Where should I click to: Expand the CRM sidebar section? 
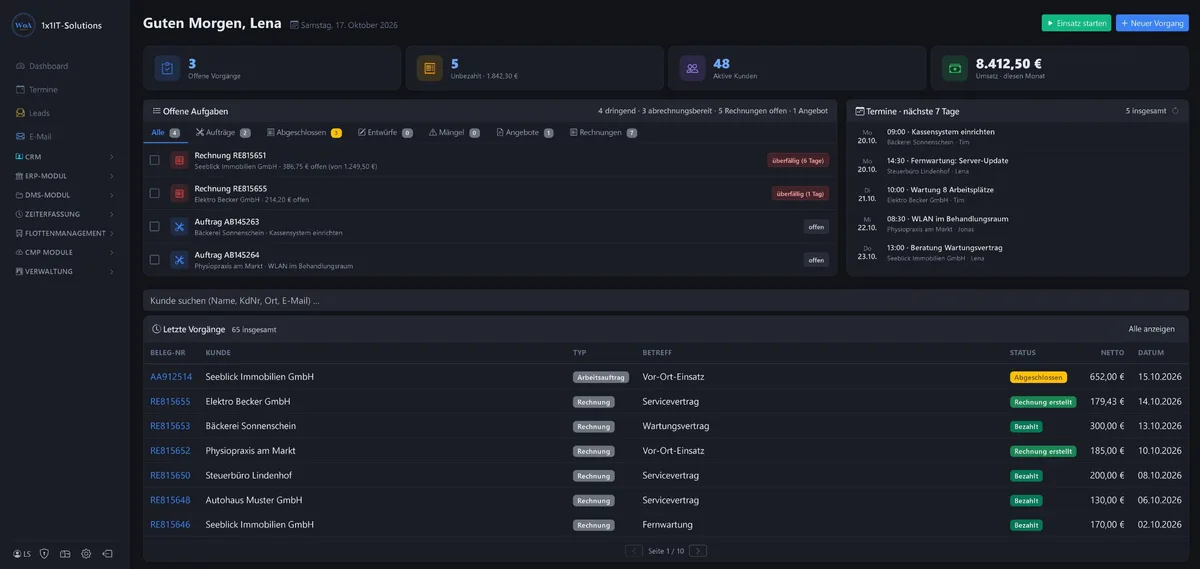tap(64, 157)
